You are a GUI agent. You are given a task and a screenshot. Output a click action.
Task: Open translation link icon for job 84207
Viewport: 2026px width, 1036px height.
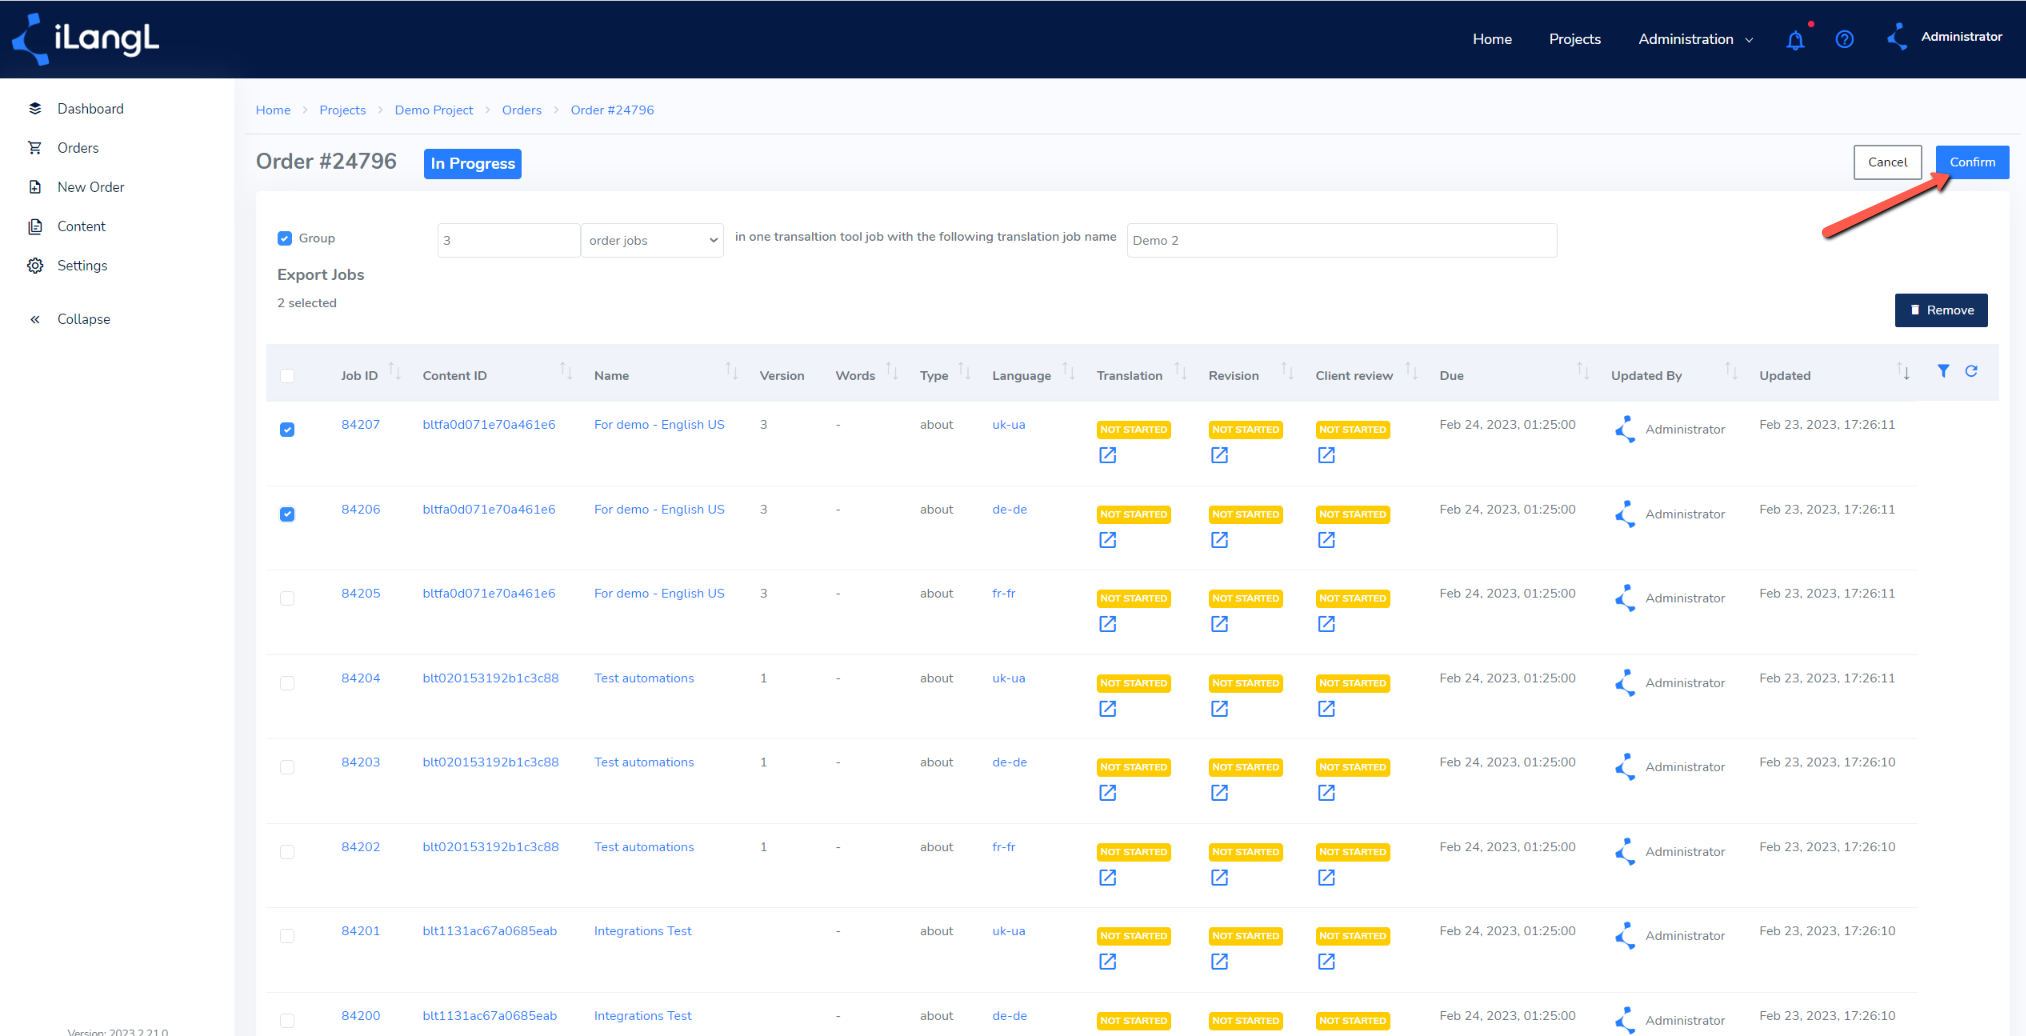[x=1108, y=455]
